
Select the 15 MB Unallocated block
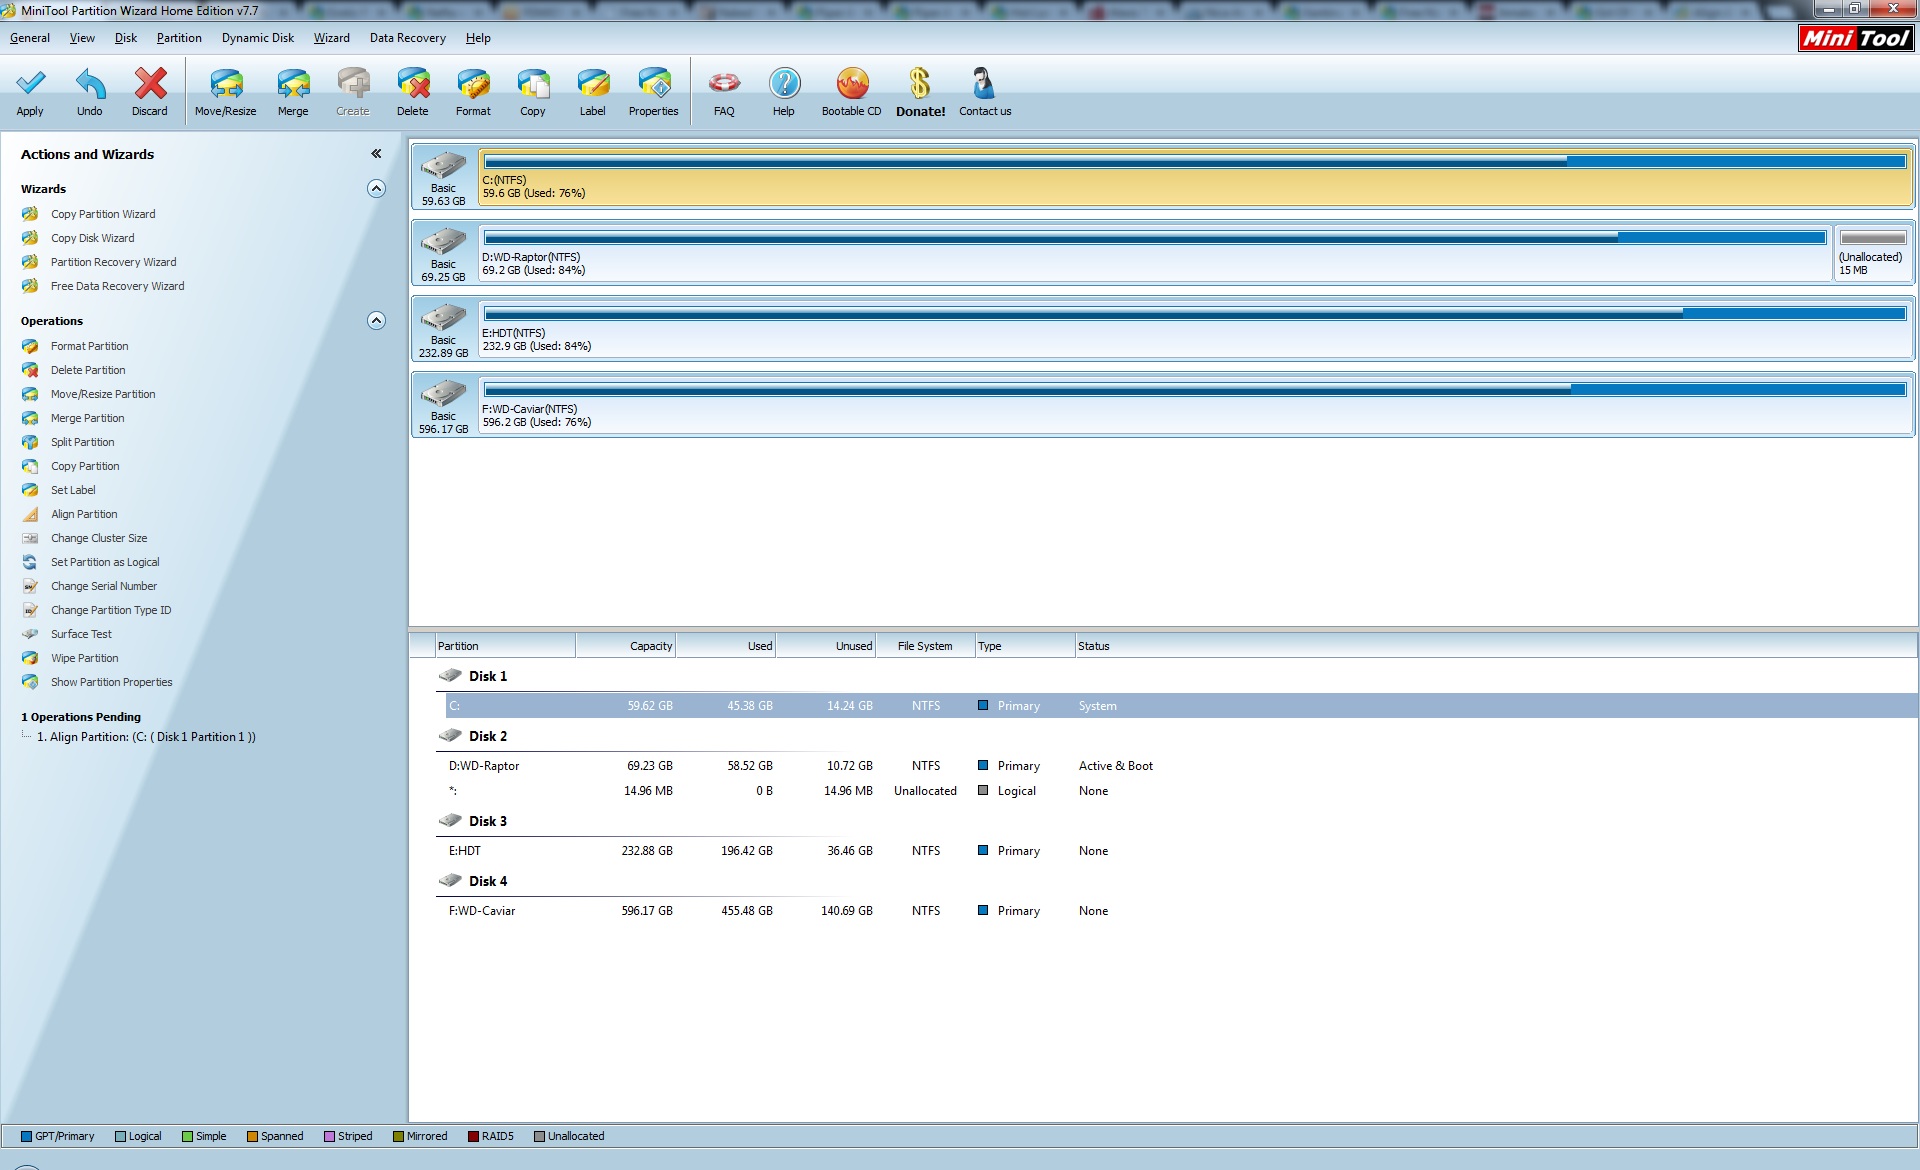coord(1873,251)
